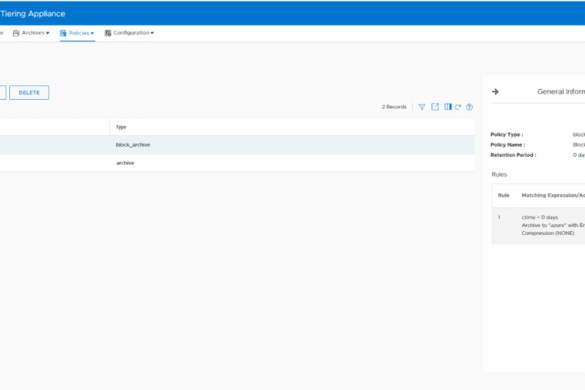Select the block_archive policy row

(x=237, y=145)
